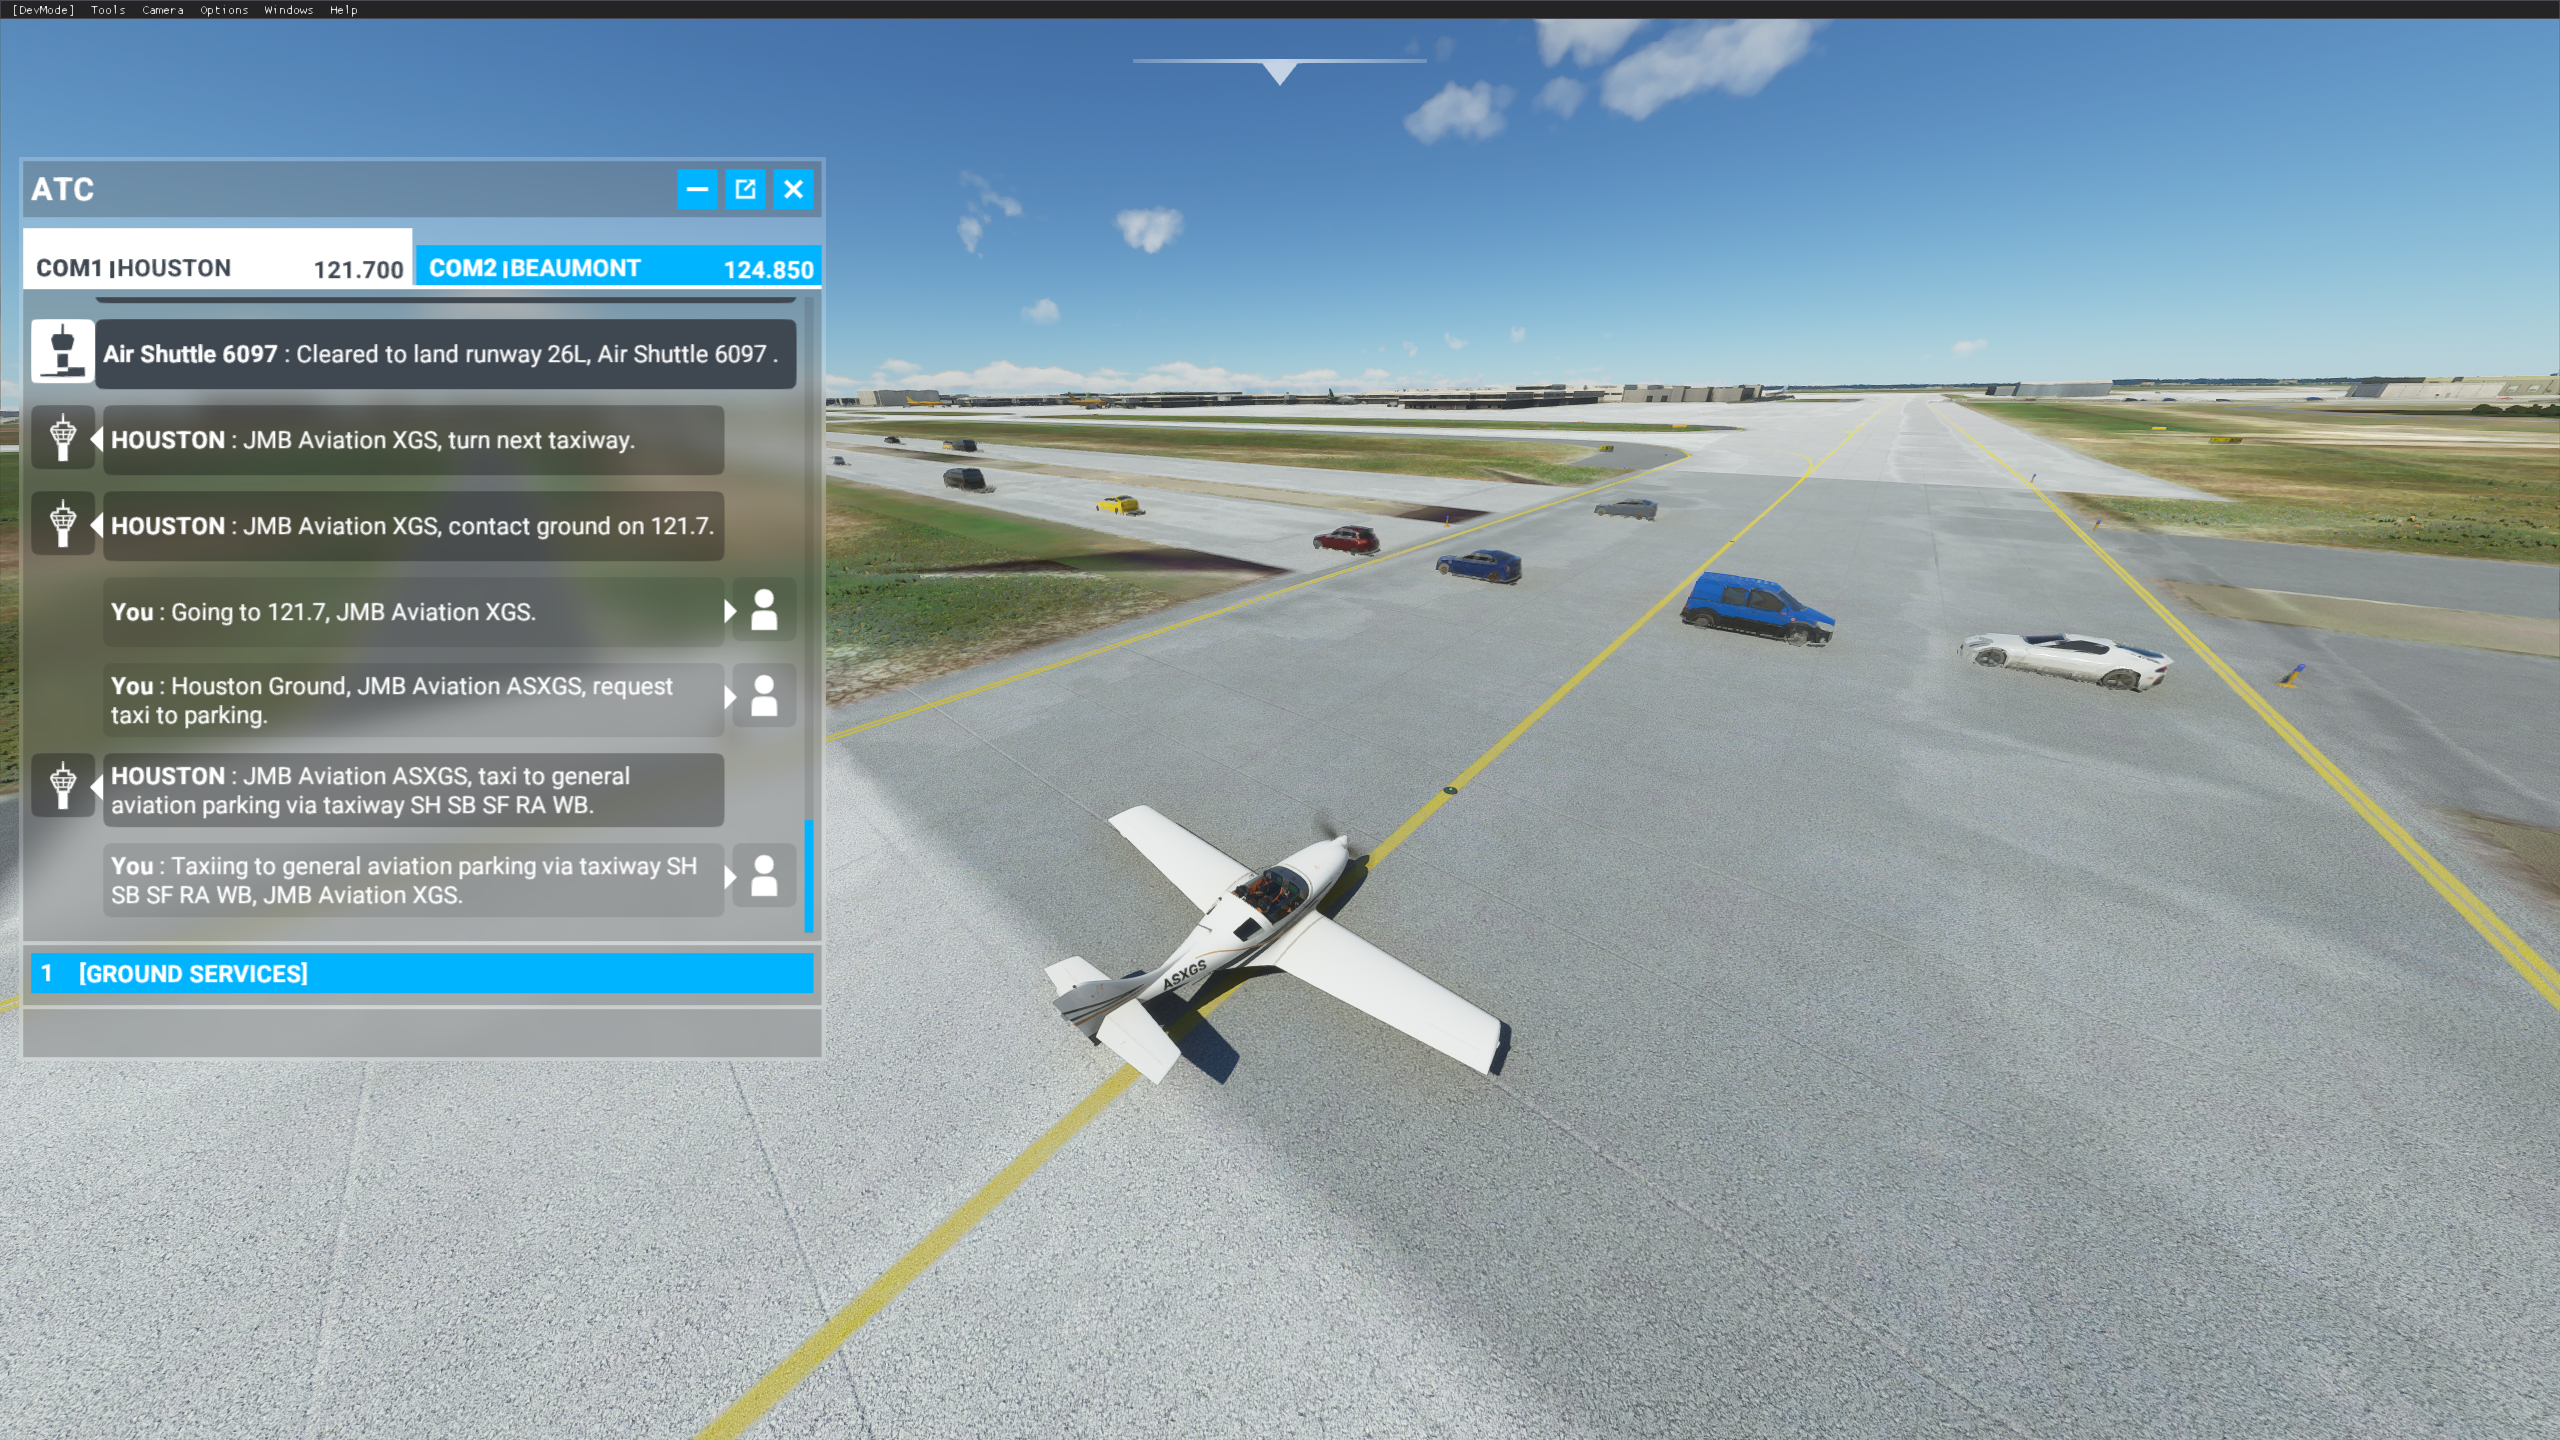
Task: Pop out the ATC window to external
Action: tap(745, 189)
